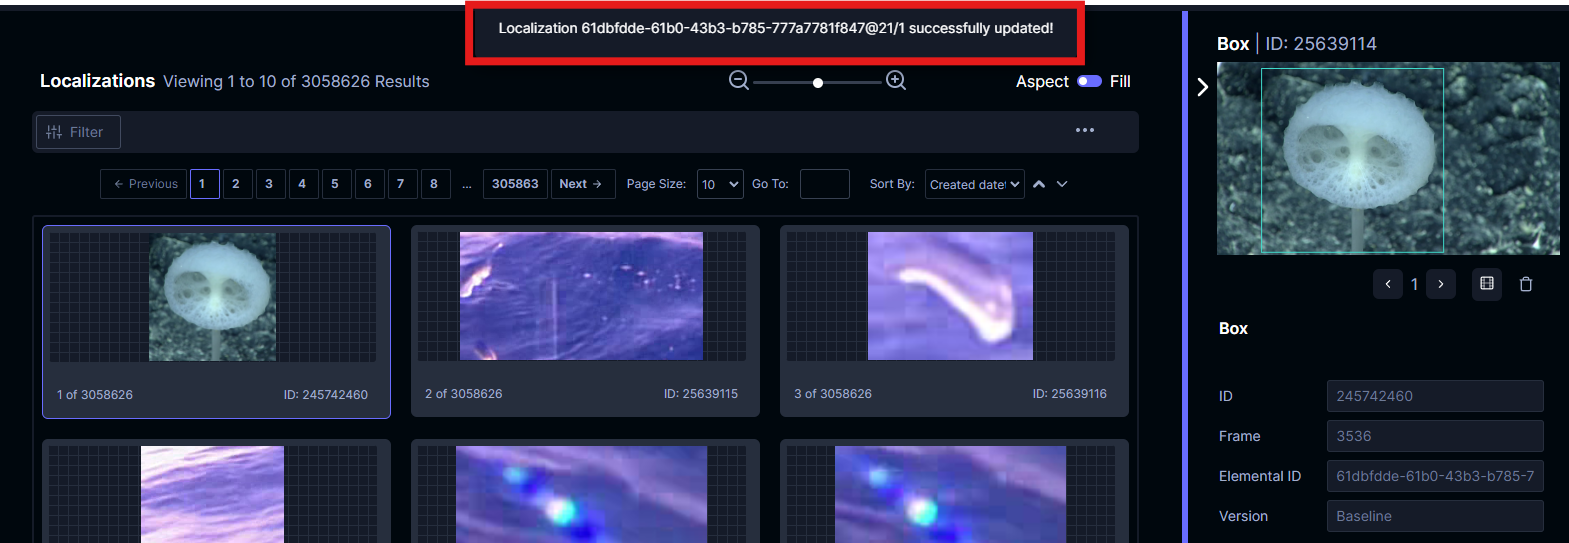Select localization card ID 245742460
The width and height of the screenshot is (1569, 543).
(216, 321)
